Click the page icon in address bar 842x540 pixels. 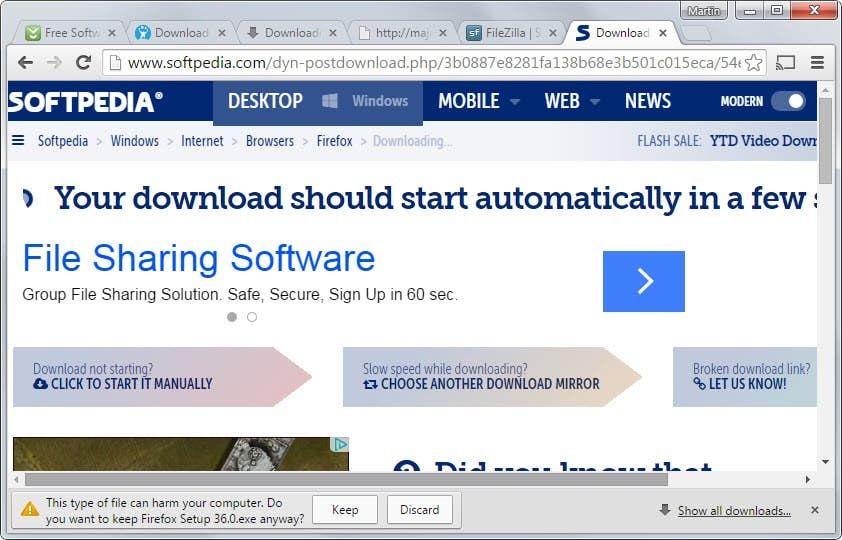115,63
